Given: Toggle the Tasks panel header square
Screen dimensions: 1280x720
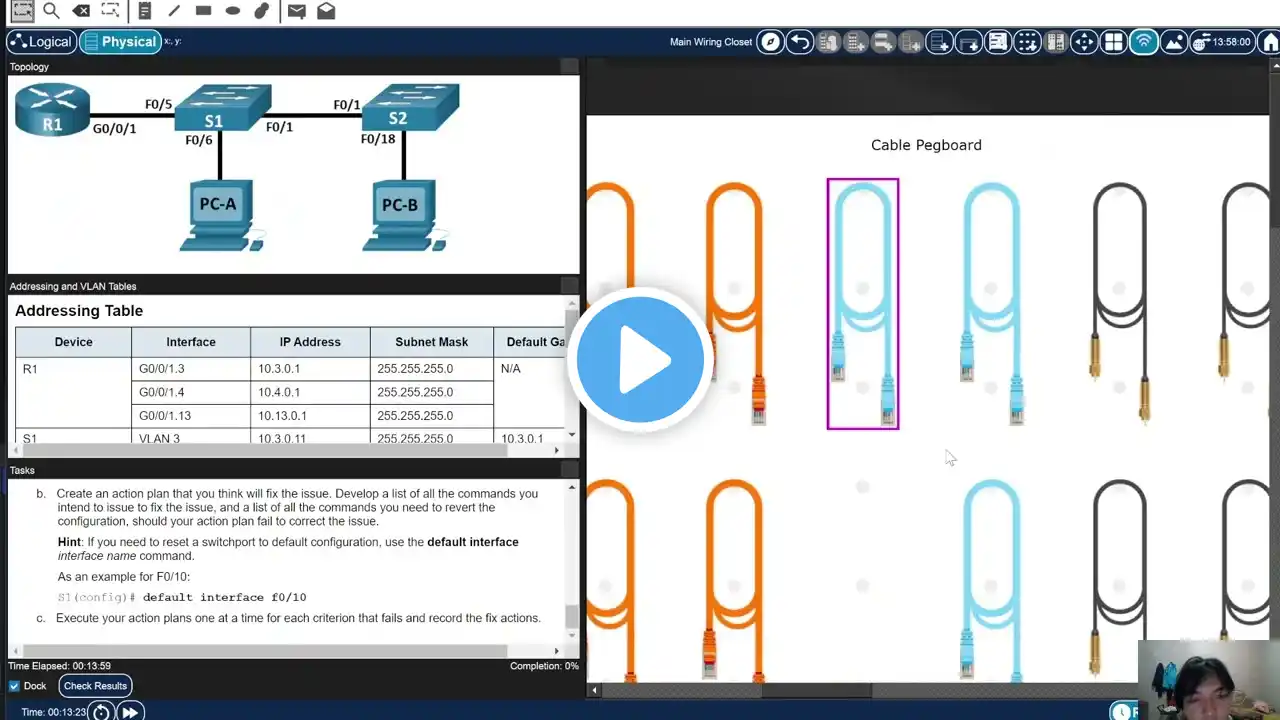Looking at the screenshot, I should tap(569, 470).
